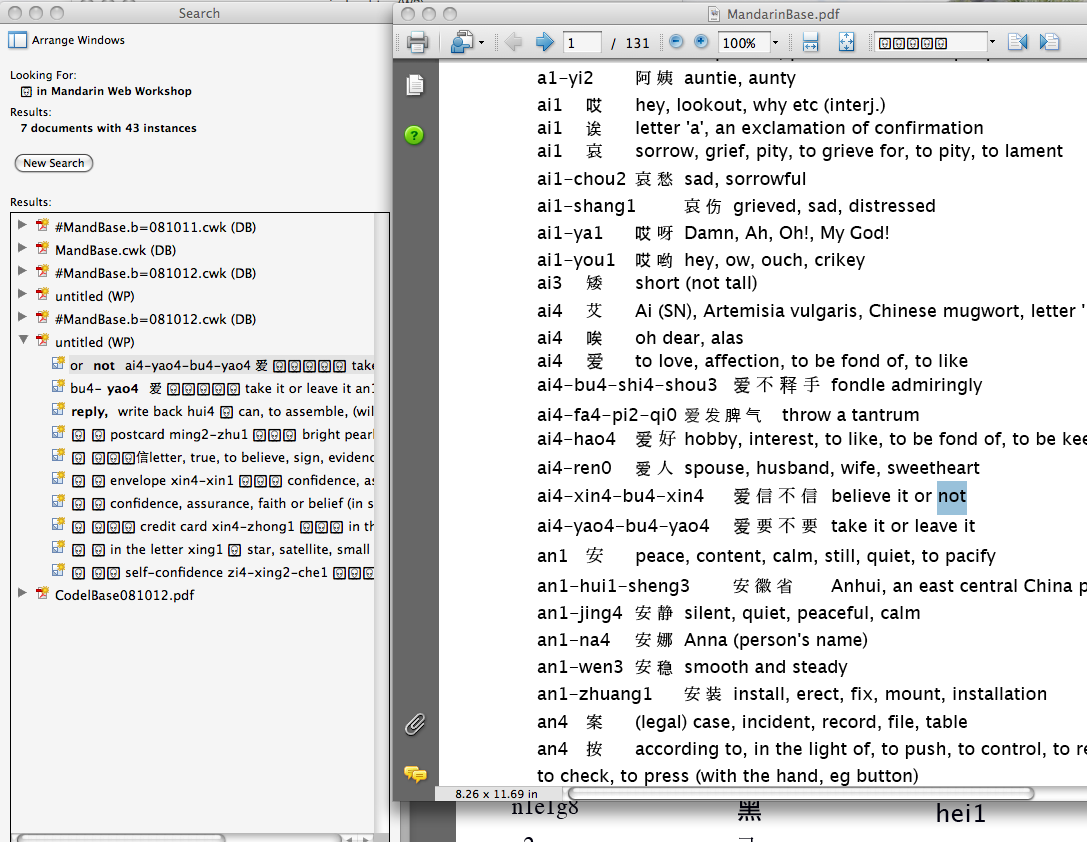Open the Pages navigation panel
The image size is (1087, 842).
(415, 85)
